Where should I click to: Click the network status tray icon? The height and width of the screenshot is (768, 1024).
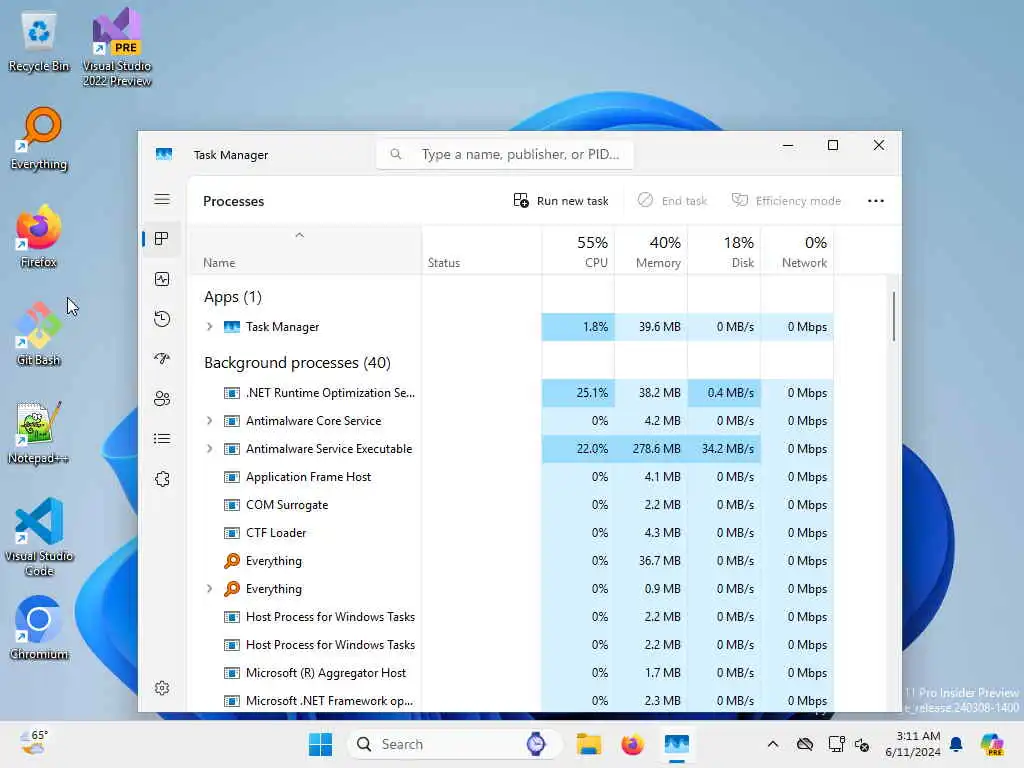(x=836, y=744)
